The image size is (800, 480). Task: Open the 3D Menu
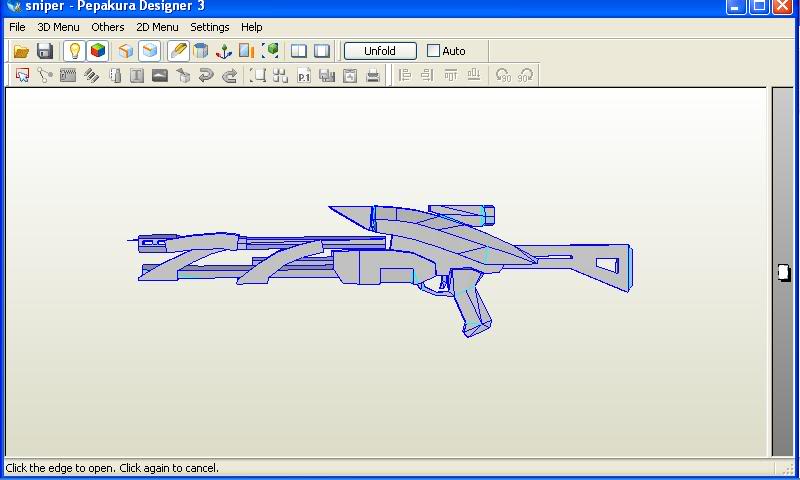tap(58, 27)
